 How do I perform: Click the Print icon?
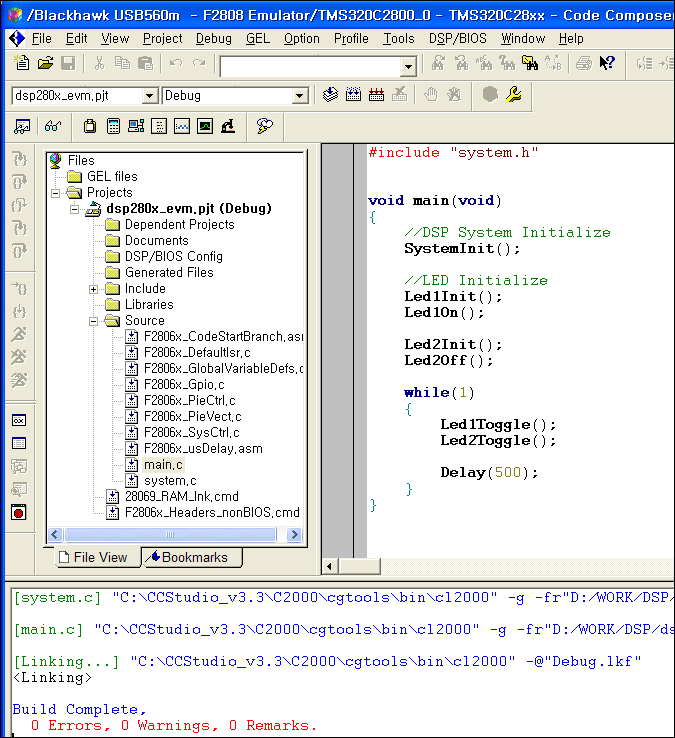tap(584, 63)
